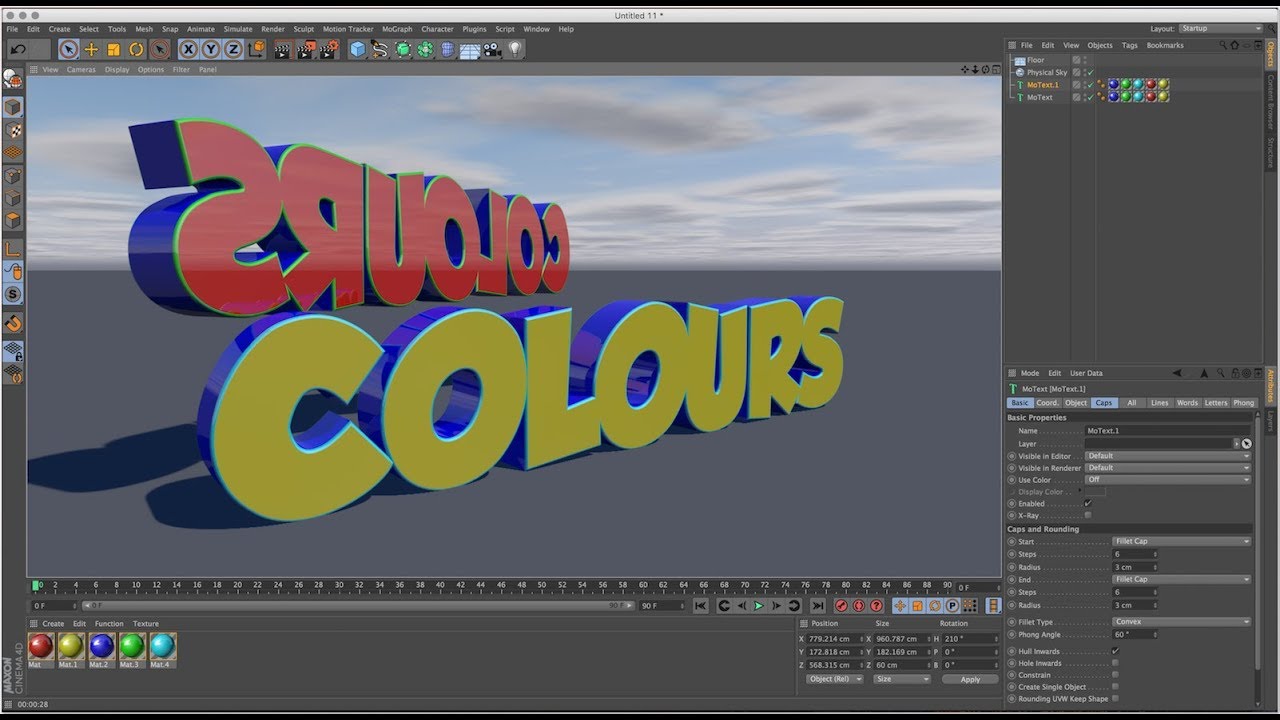Open Visible in Editor dropdown

1167,456
